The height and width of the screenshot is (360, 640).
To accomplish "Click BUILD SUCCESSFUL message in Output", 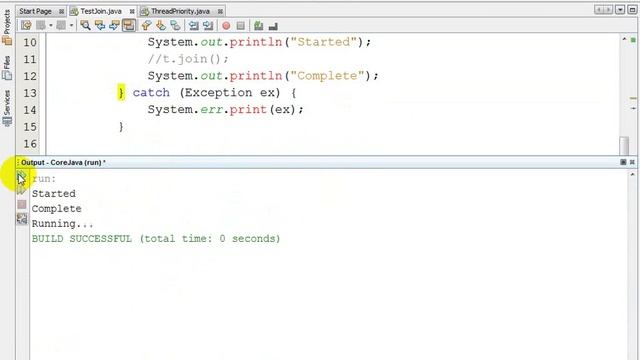I will 156,239.
